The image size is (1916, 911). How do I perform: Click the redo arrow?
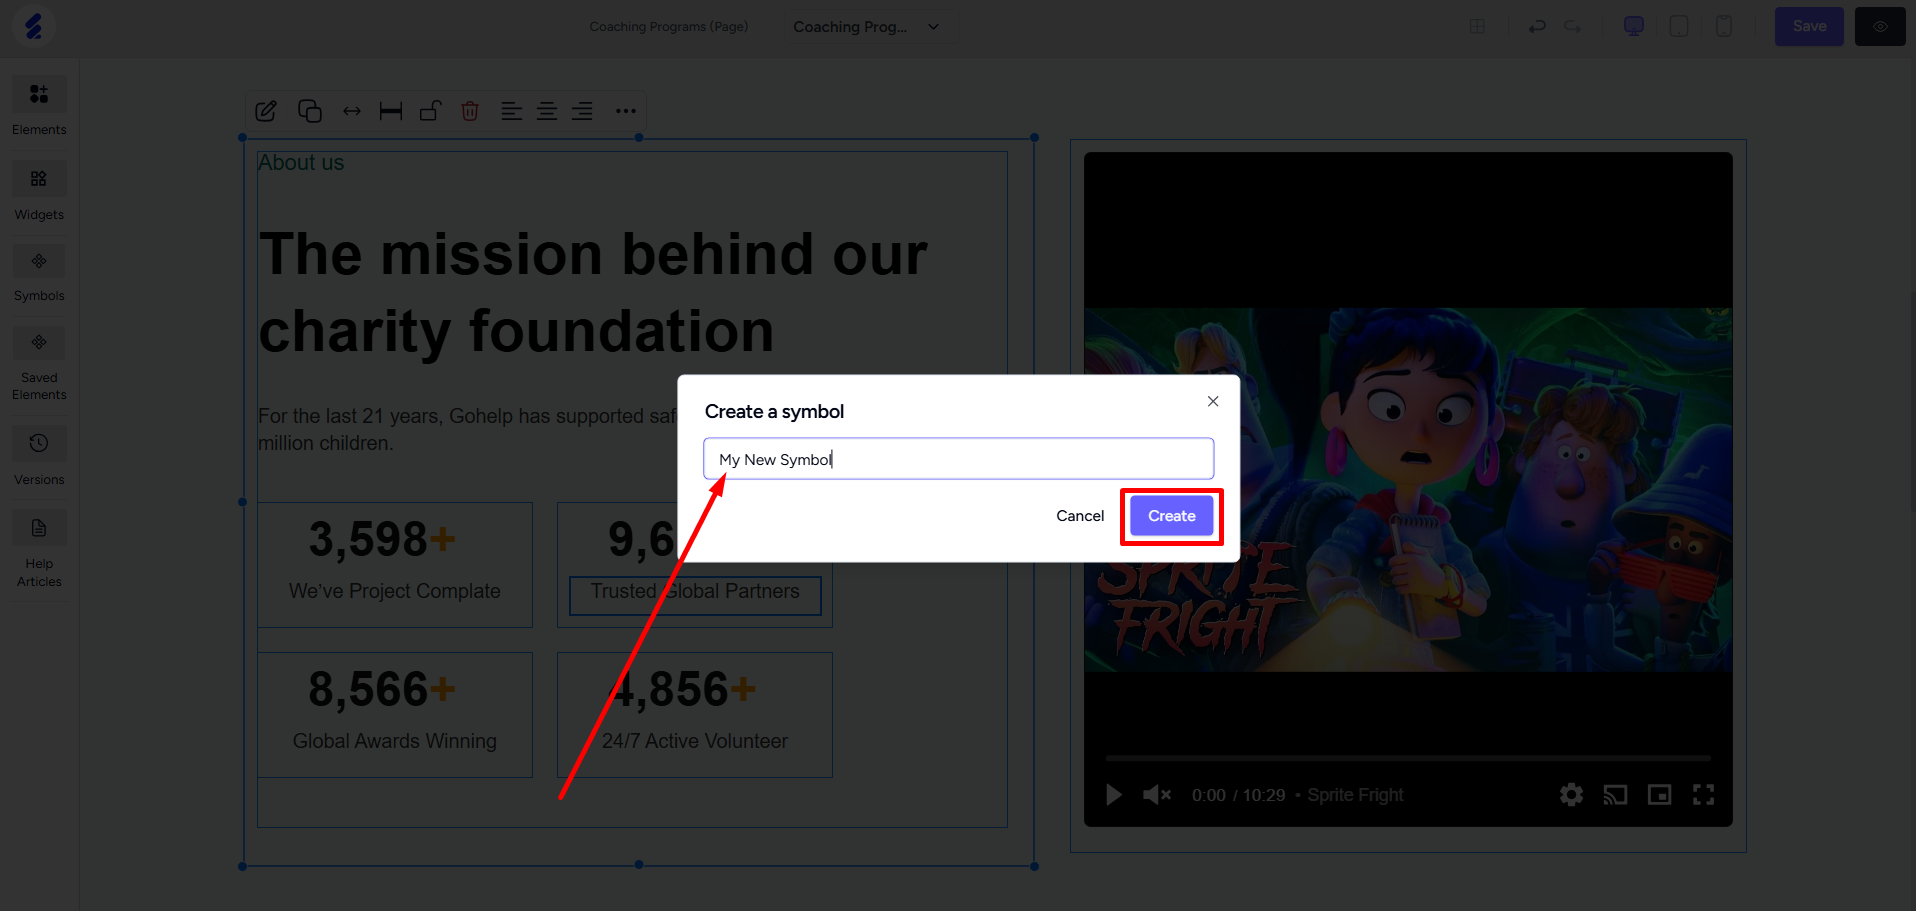[1573, 26]
